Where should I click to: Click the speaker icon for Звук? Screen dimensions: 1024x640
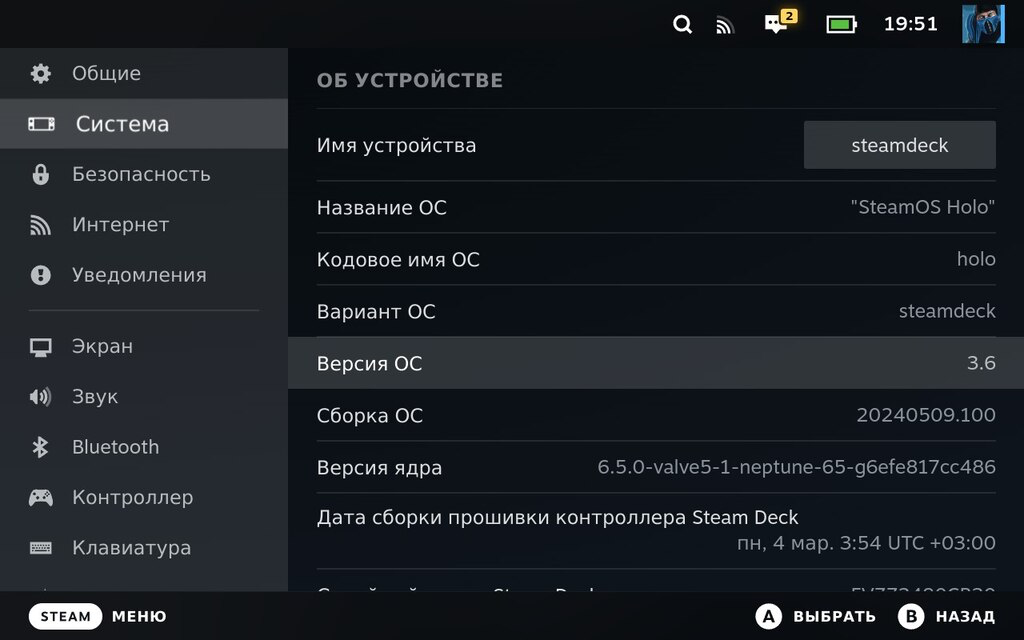tap(40, 397)
